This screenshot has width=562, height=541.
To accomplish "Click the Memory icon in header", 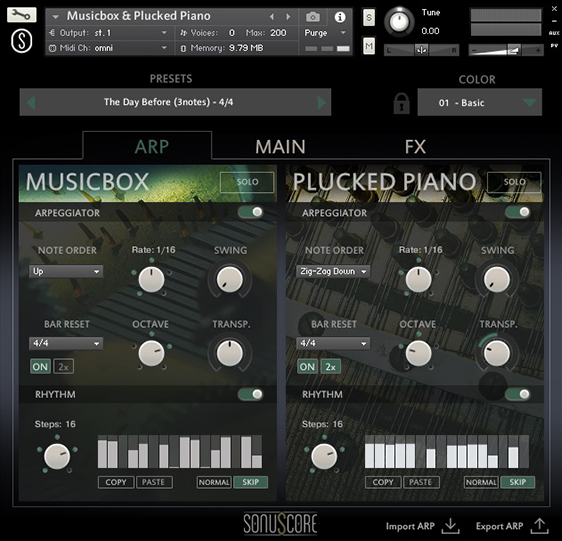I will (x=184, y=48).
